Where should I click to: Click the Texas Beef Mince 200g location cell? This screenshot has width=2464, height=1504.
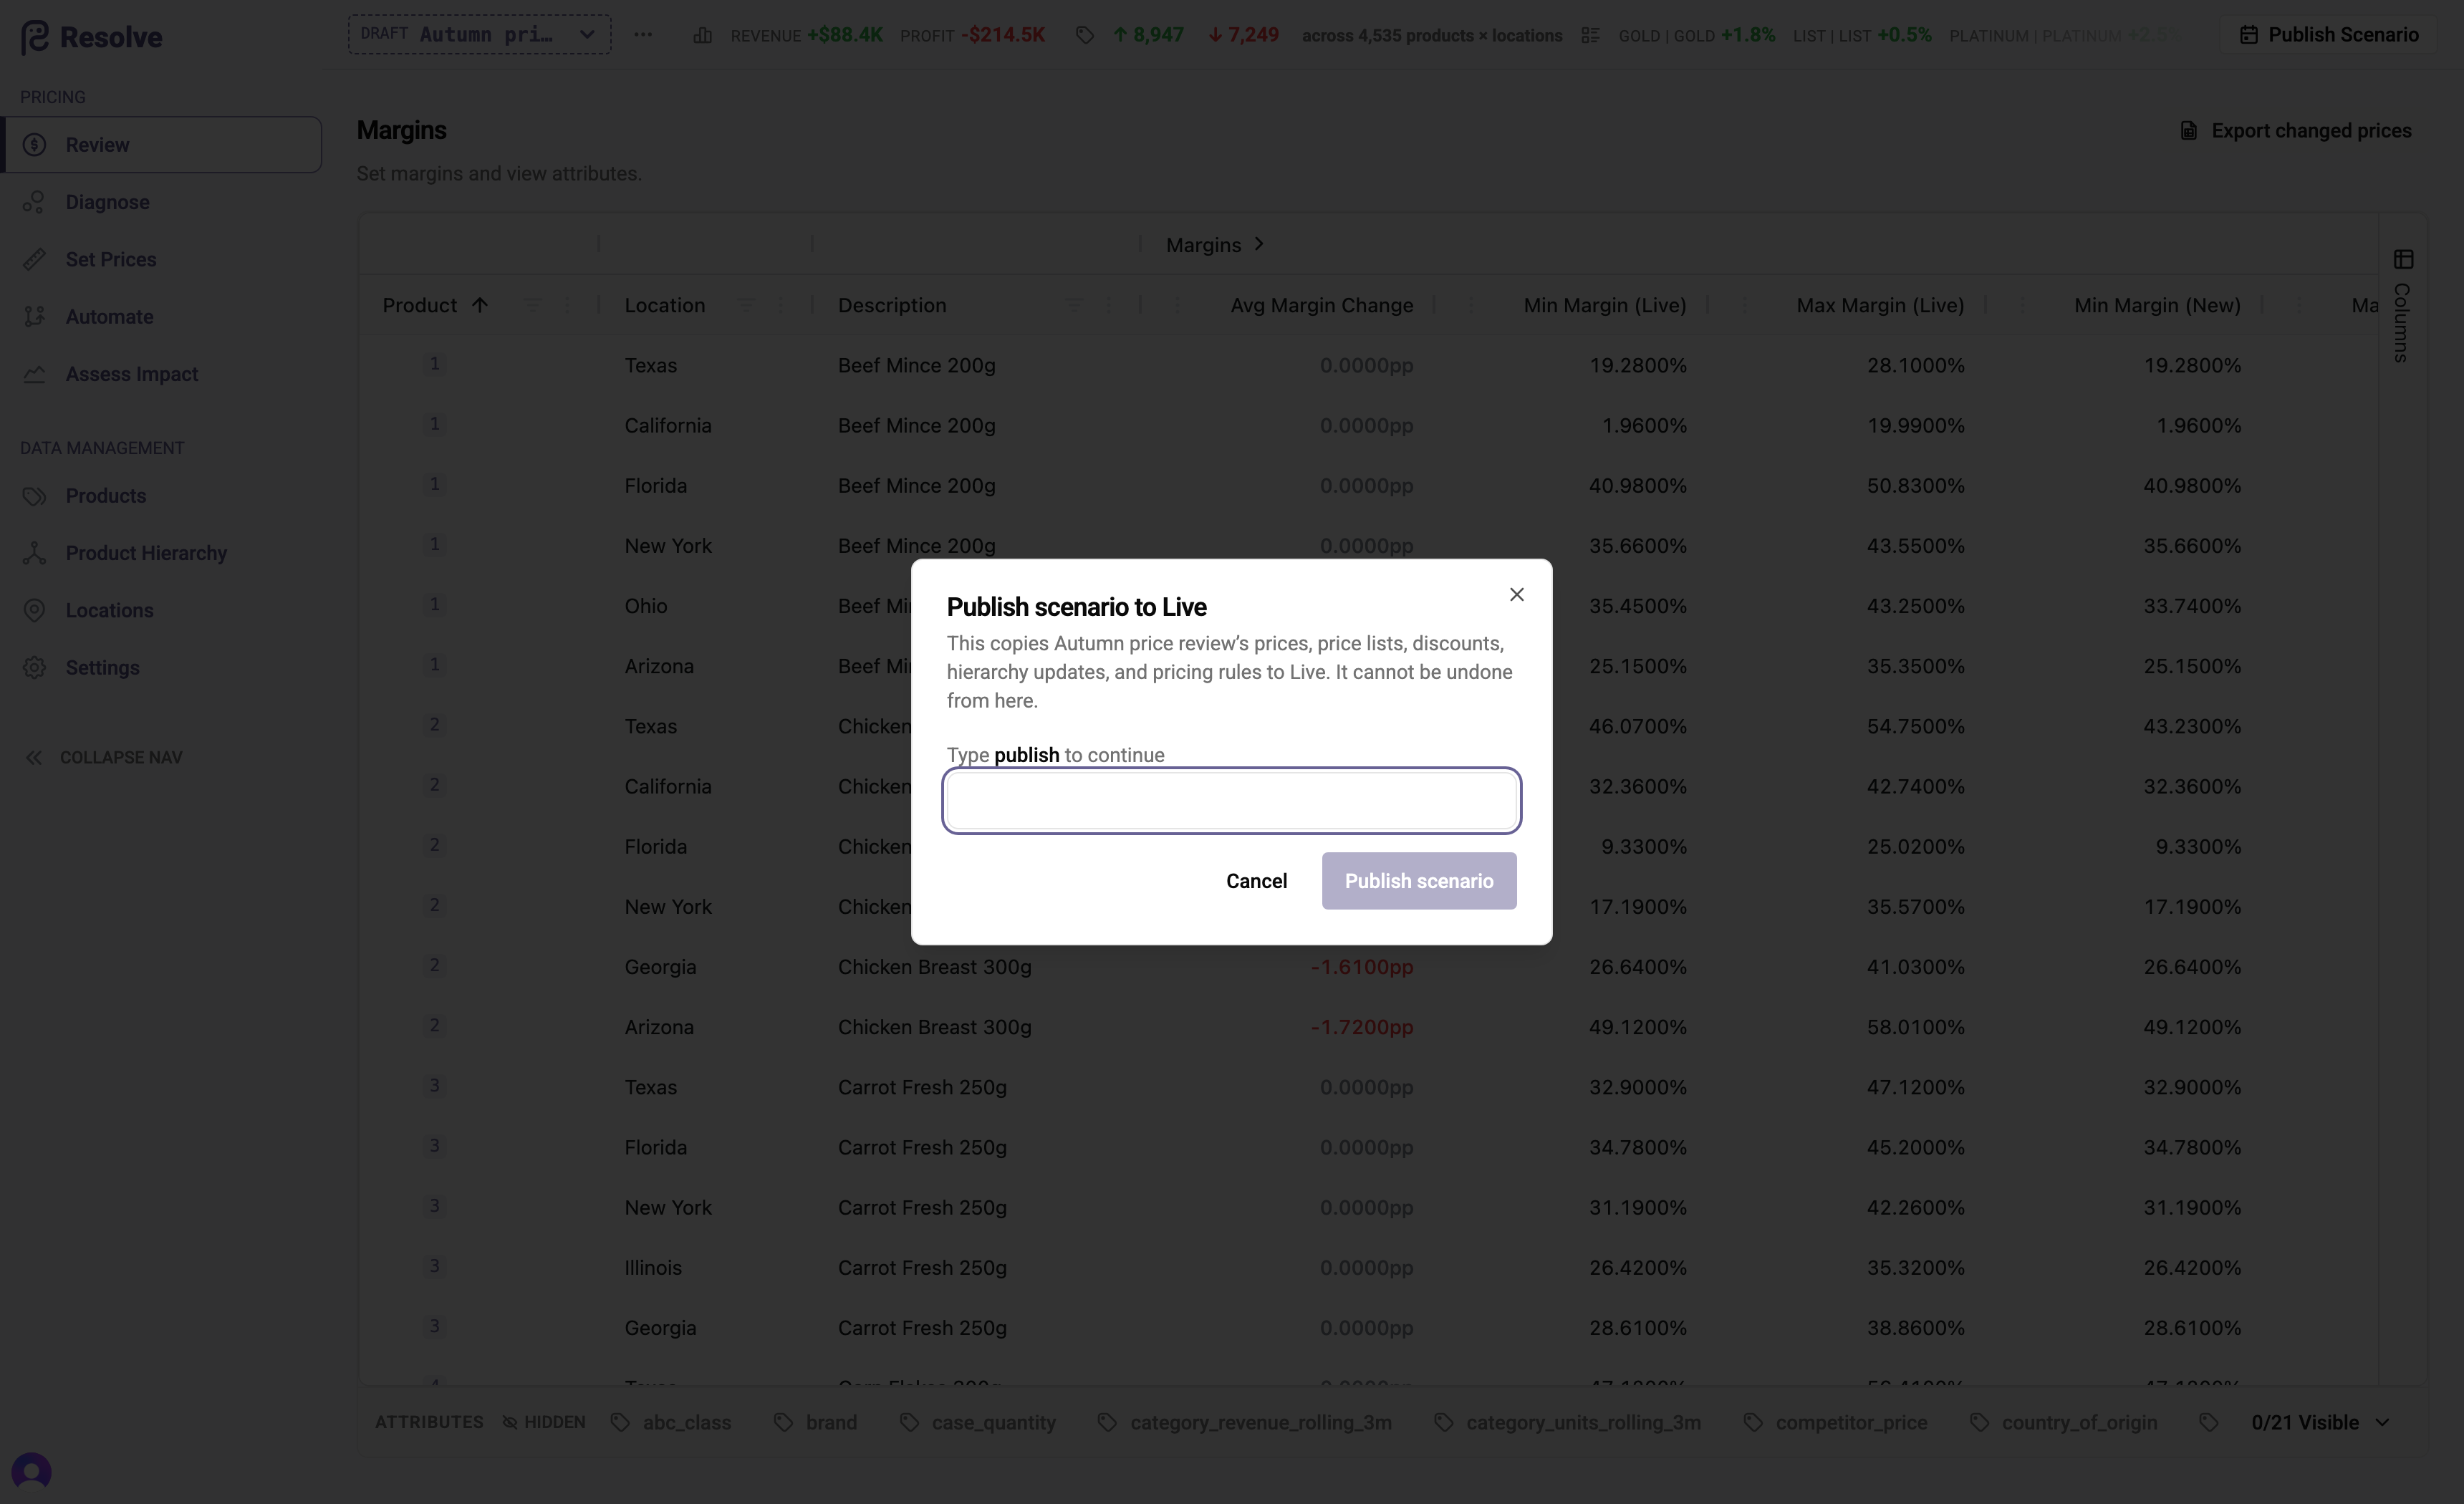point(651,366)
